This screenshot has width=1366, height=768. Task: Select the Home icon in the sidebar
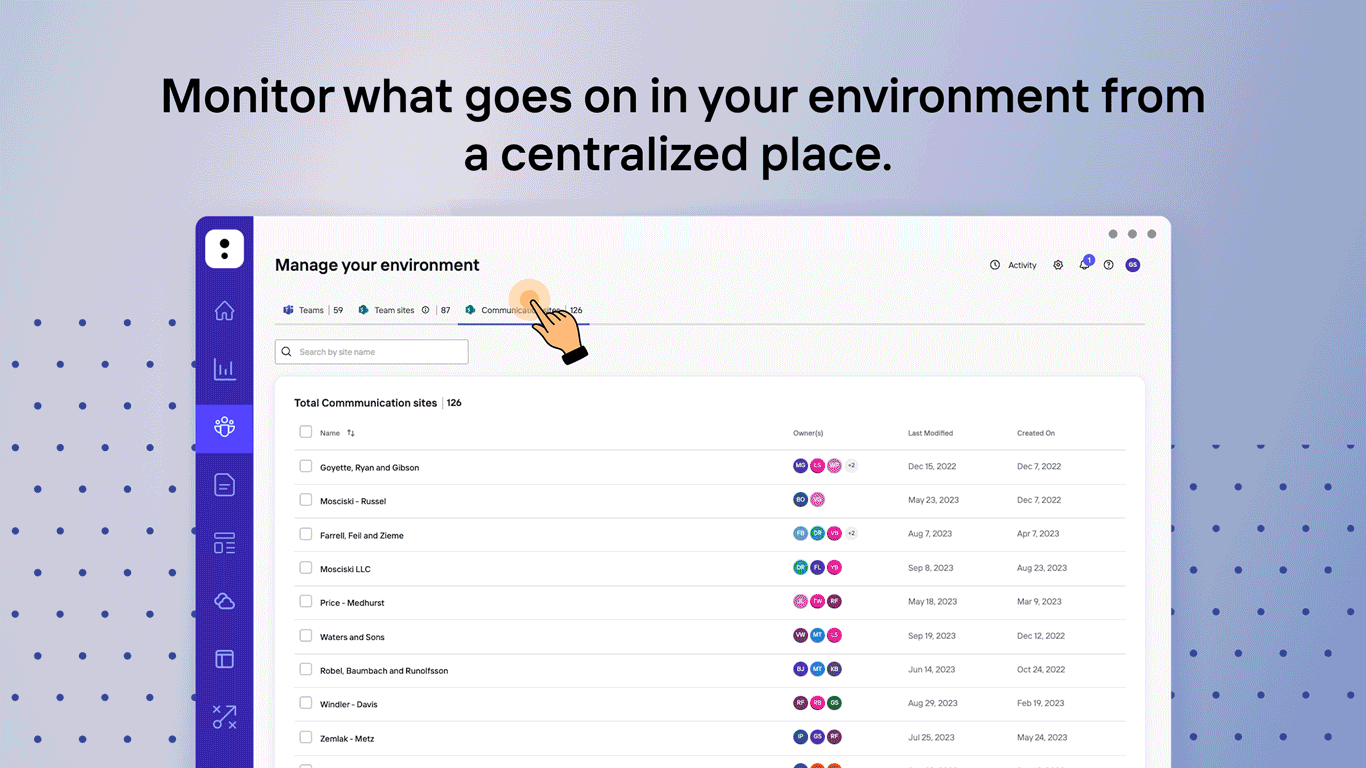[224, 311]
